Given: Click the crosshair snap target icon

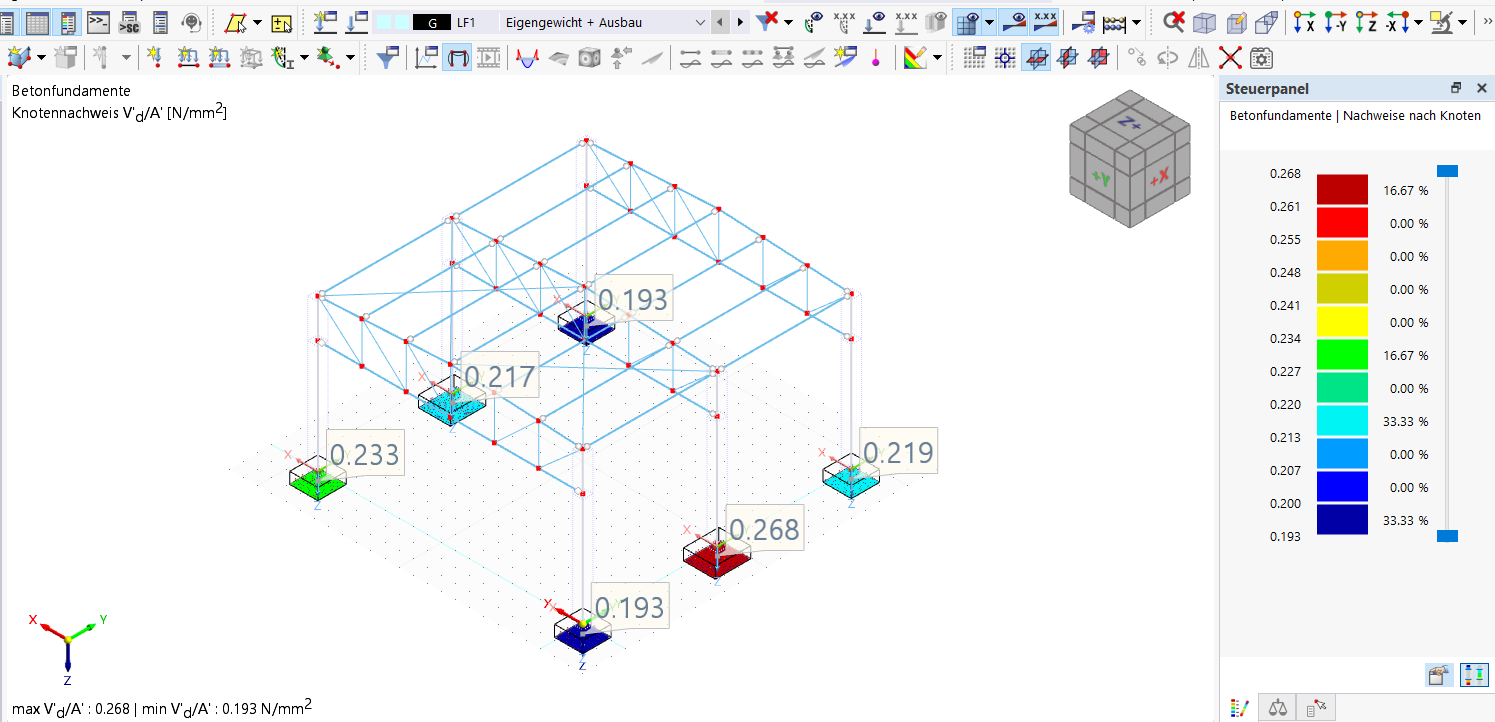Looking at the screenshot, I should click(1005, 58).
